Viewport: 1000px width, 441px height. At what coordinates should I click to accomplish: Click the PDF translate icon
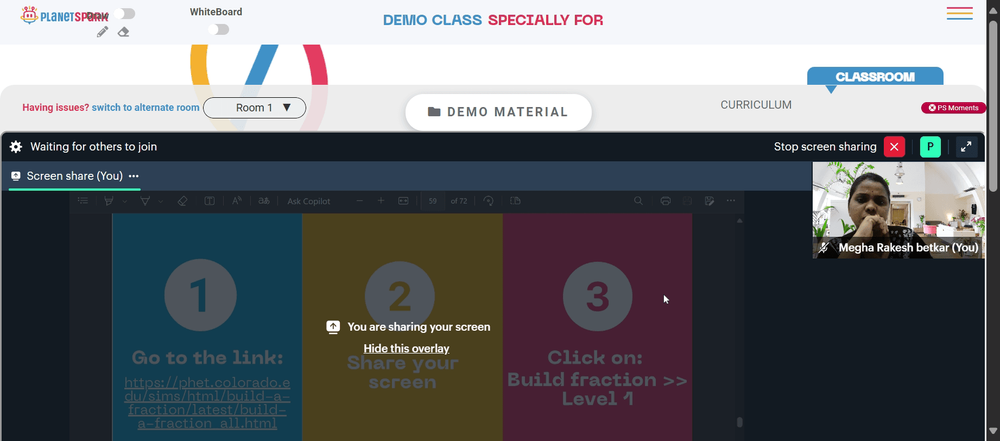[x=263, y=200]
